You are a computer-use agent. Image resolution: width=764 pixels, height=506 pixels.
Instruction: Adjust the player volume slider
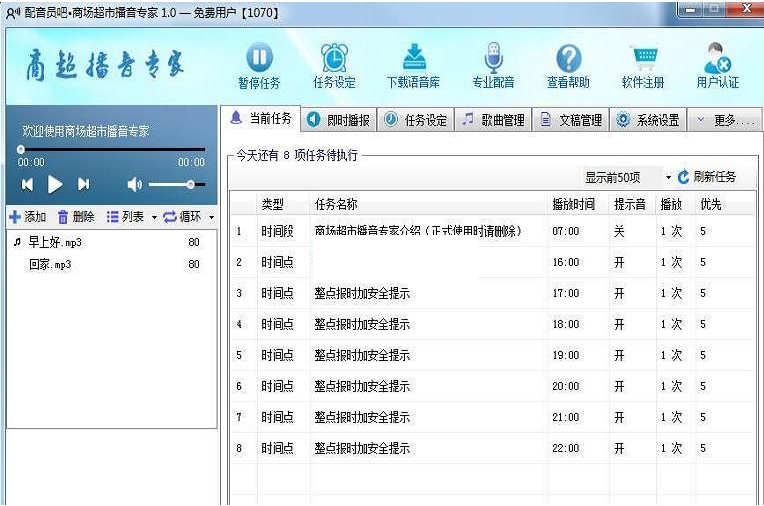pos(190,185)
